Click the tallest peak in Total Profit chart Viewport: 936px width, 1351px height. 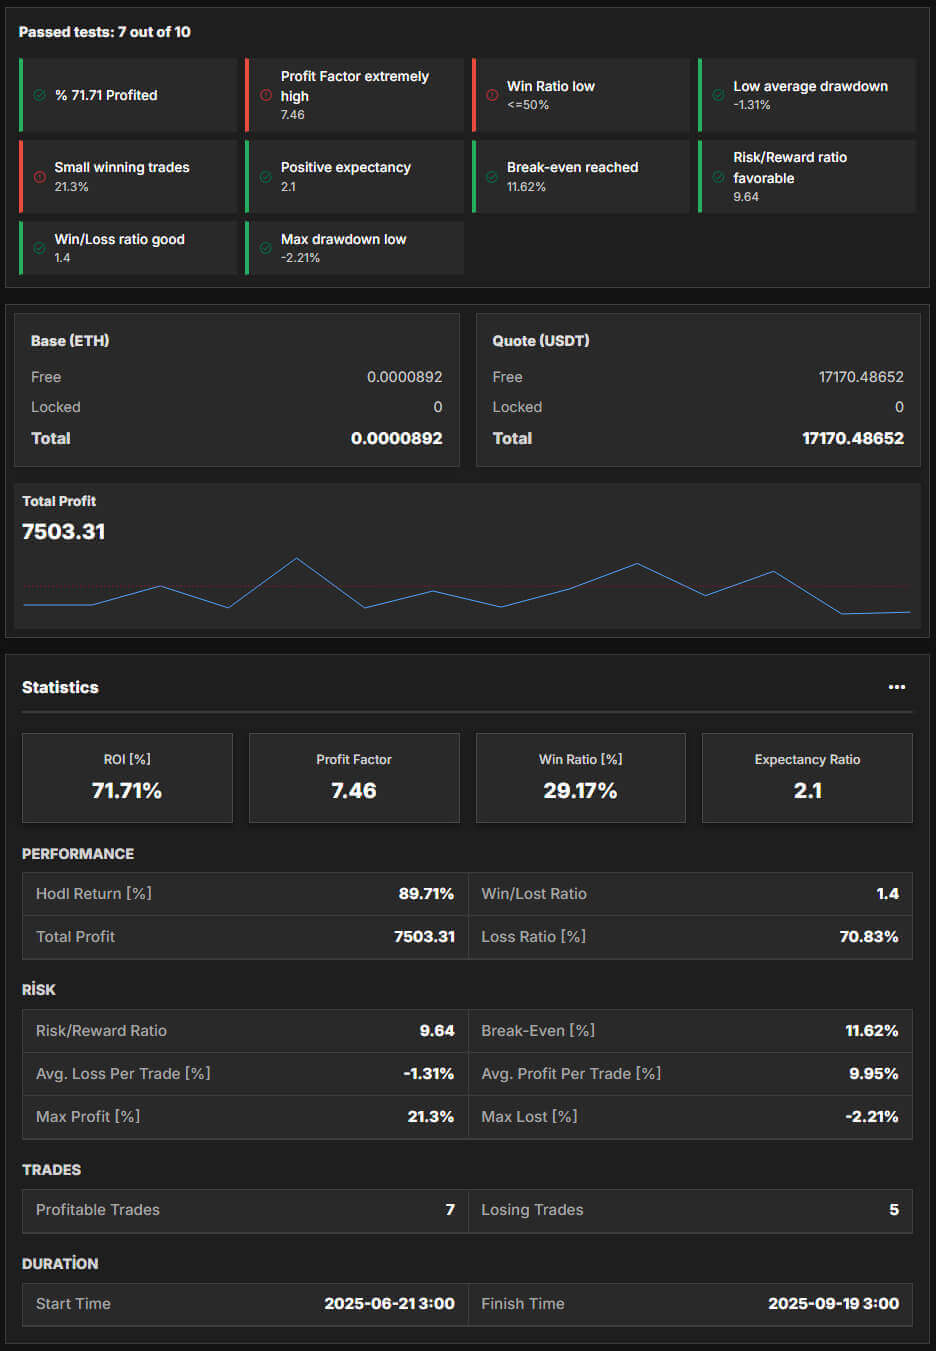tap(296, 559)
